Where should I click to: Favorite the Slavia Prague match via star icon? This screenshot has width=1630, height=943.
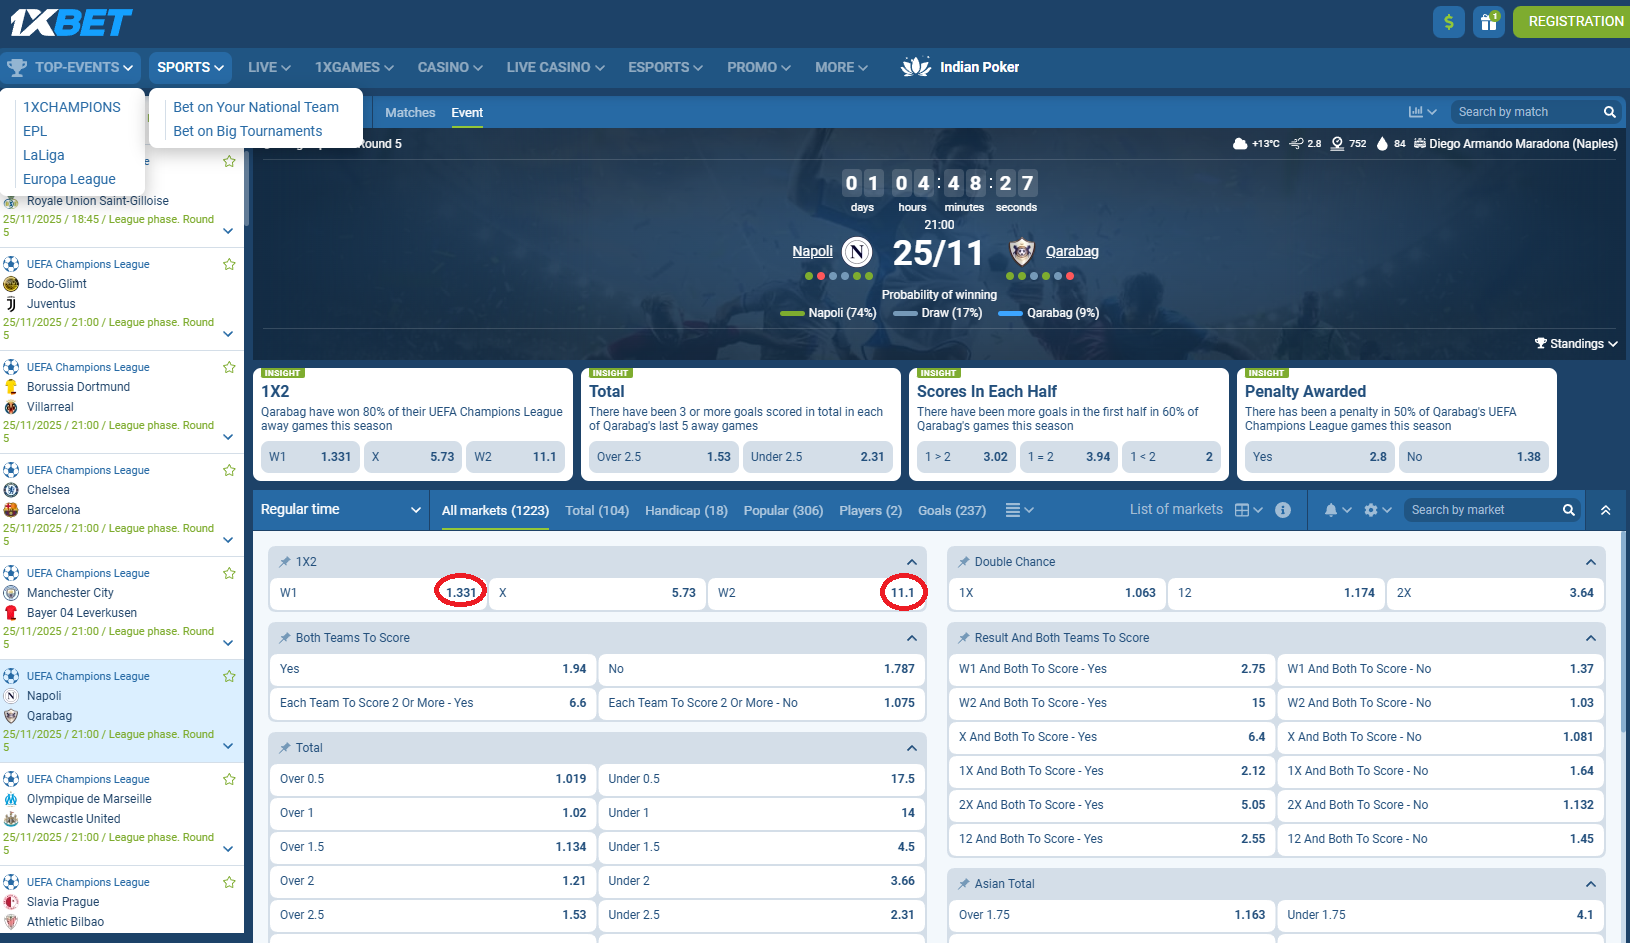click(229, 882)
